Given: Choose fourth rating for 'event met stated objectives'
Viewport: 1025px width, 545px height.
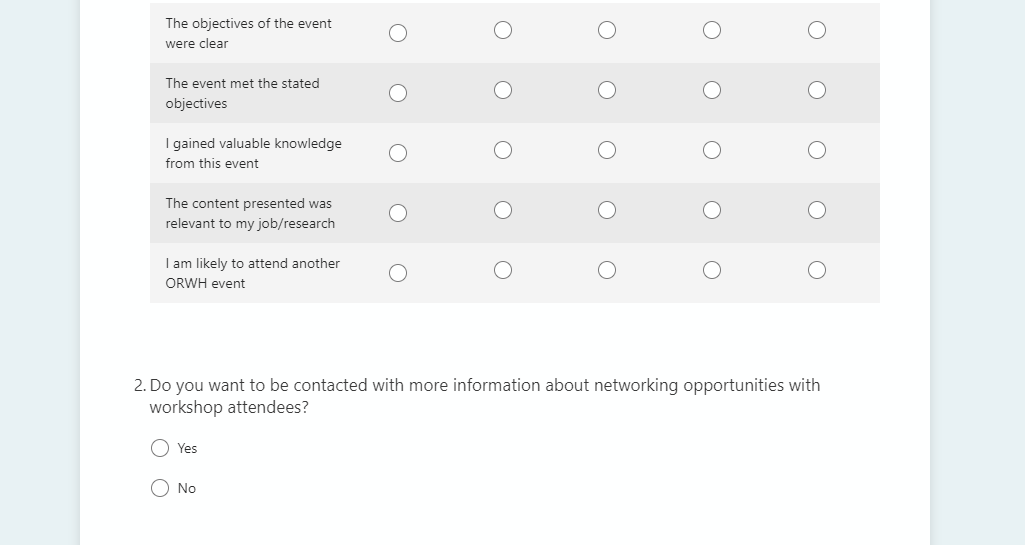Looking at the screenshot, I should [x=712, y=90].
